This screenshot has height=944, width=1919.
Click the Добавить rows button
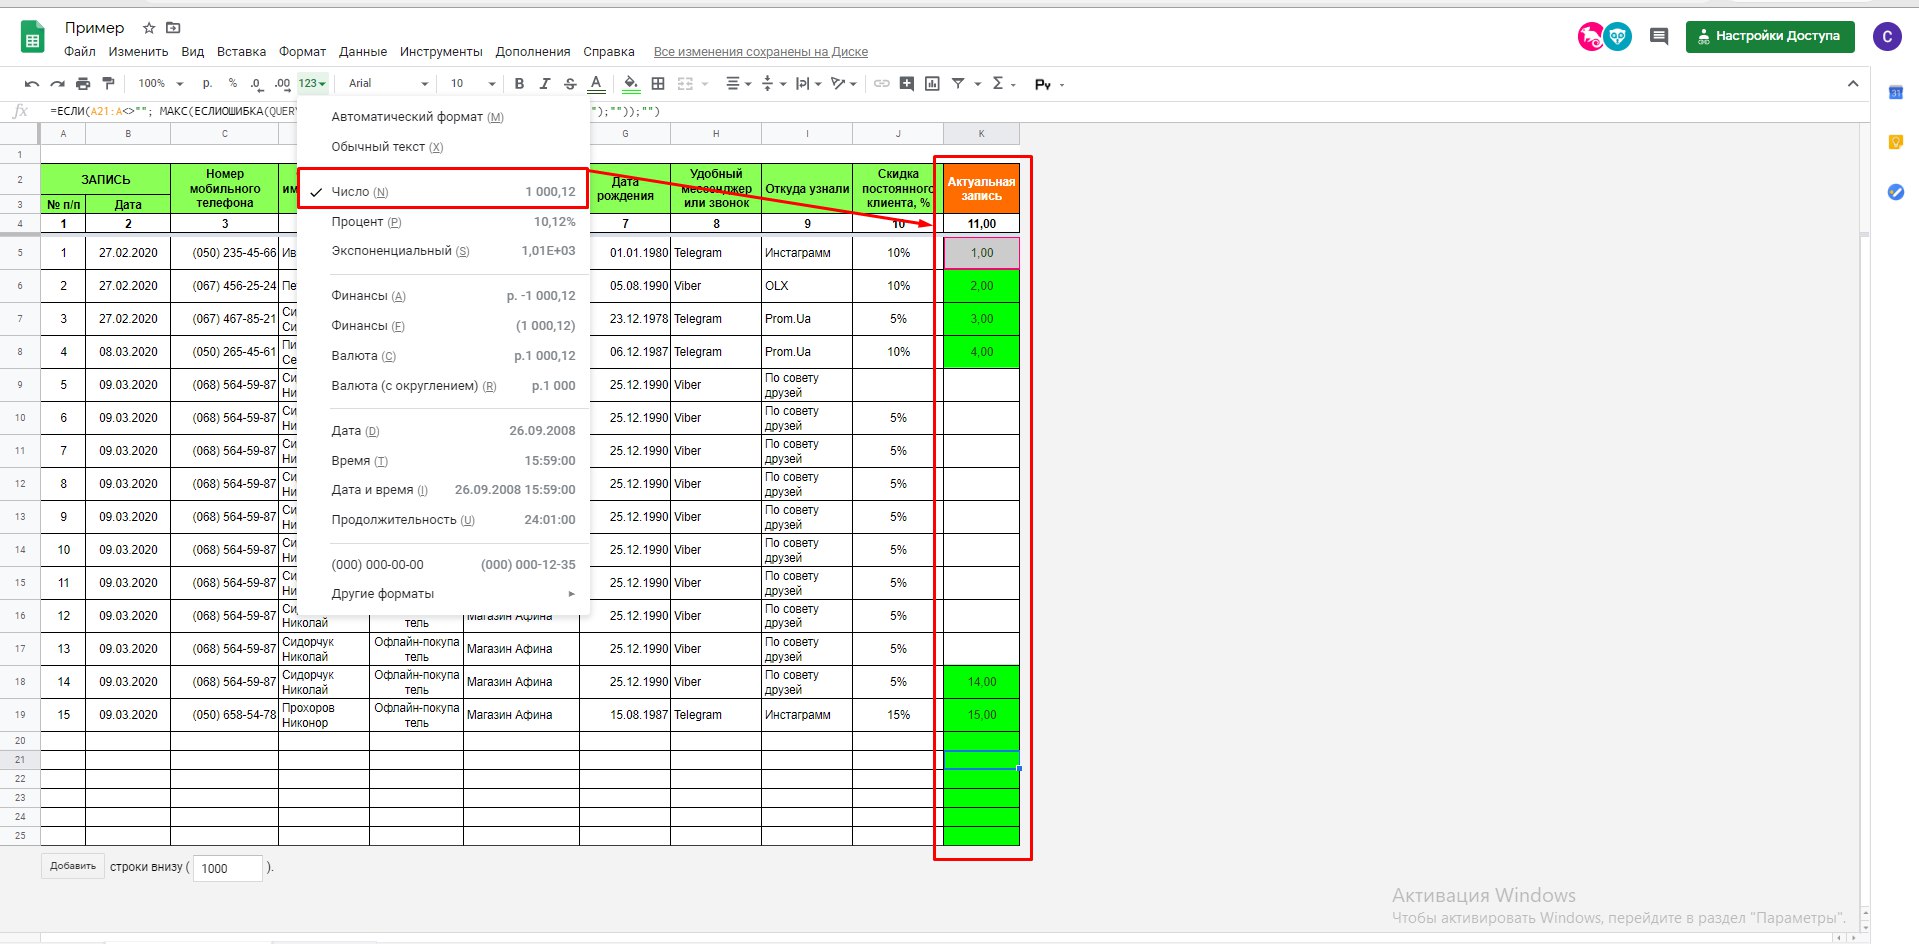click(73, 866)
